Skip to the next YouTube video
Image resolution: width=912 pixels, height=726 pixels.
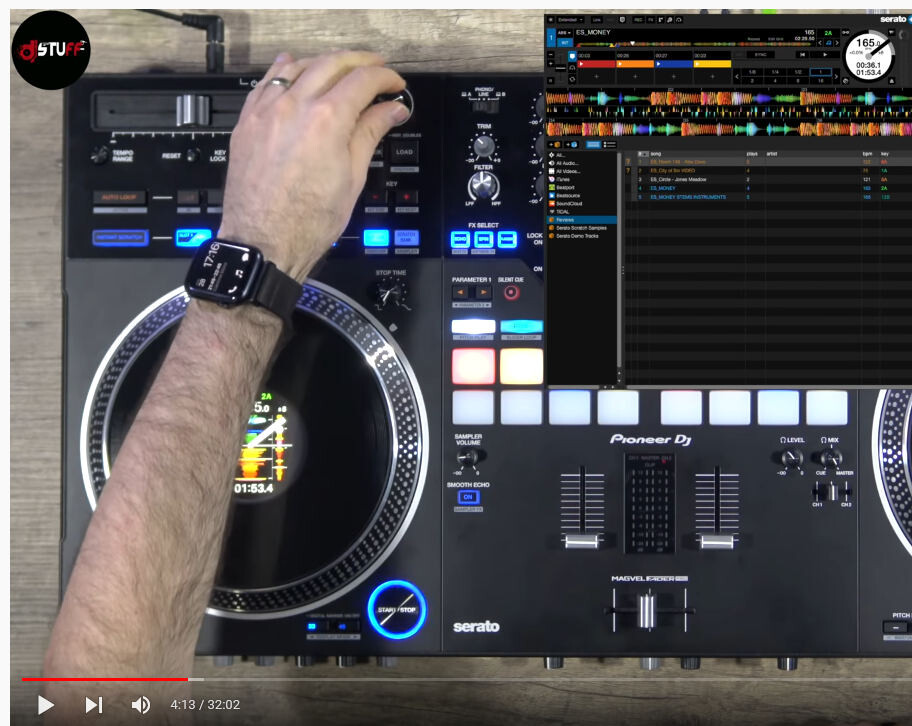(94, 704)
